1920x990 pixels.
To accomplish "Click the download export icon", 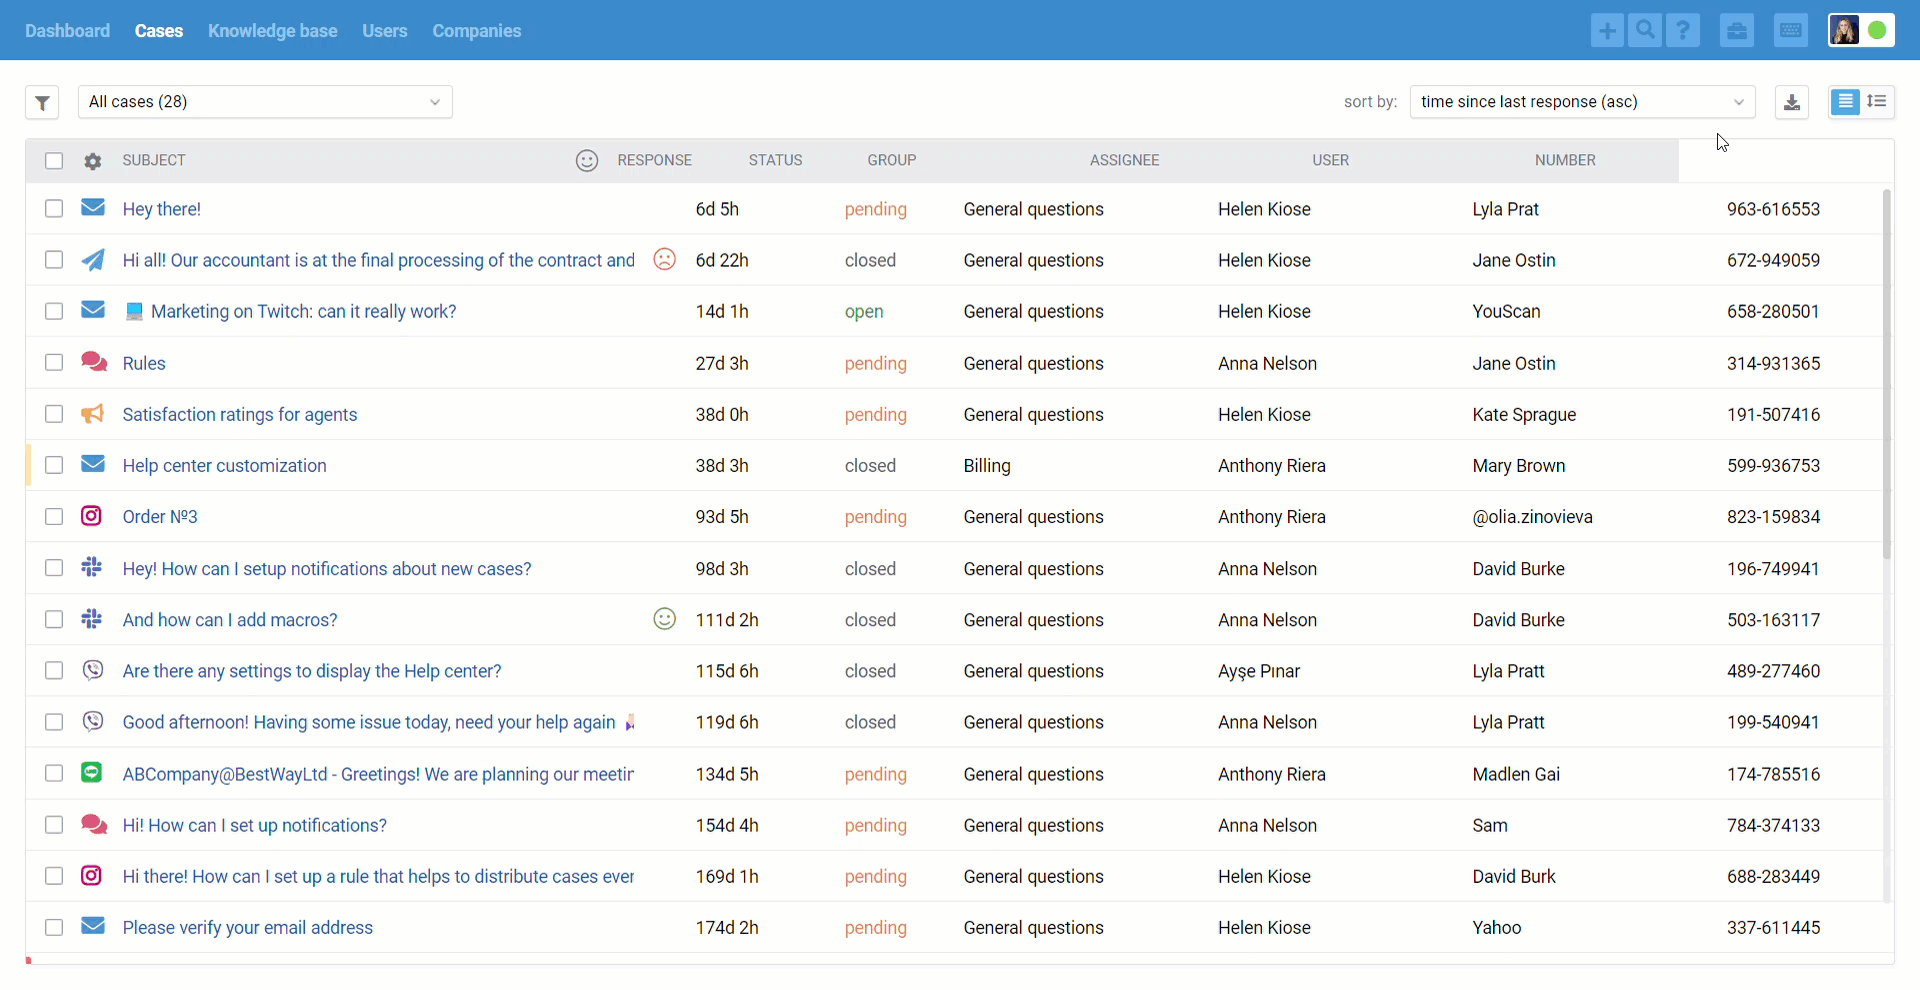I will (x=1792, y=102).
